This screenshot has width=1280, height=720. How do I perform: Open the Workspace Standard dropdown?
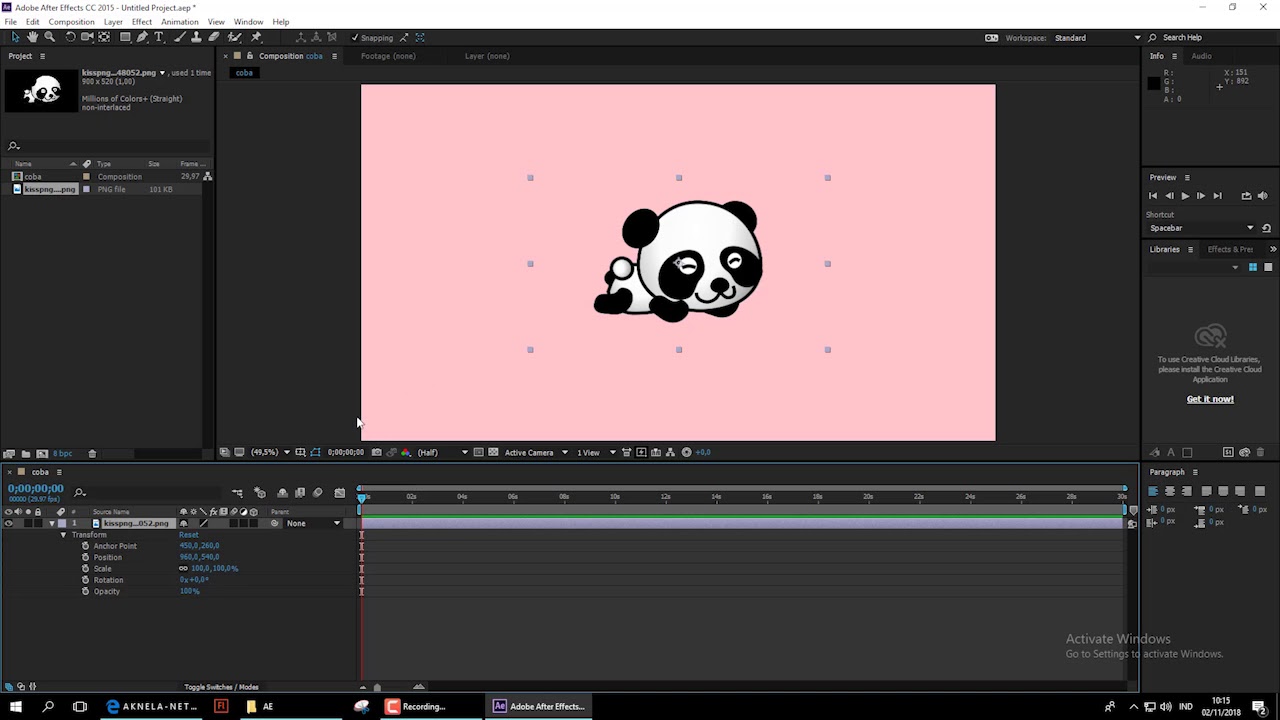pyautogui.click(x=1098, y=38)
